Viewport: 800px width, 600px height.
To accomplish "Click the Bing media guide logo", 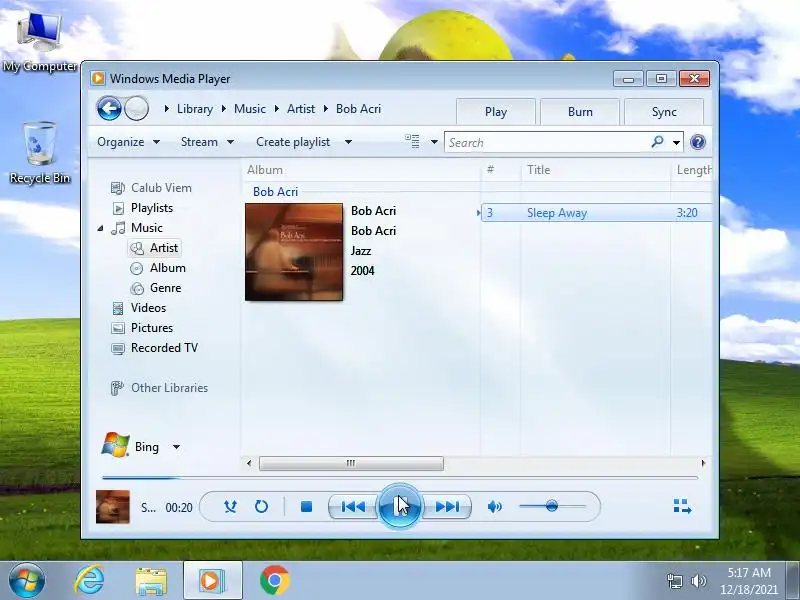I will (115, 445).
